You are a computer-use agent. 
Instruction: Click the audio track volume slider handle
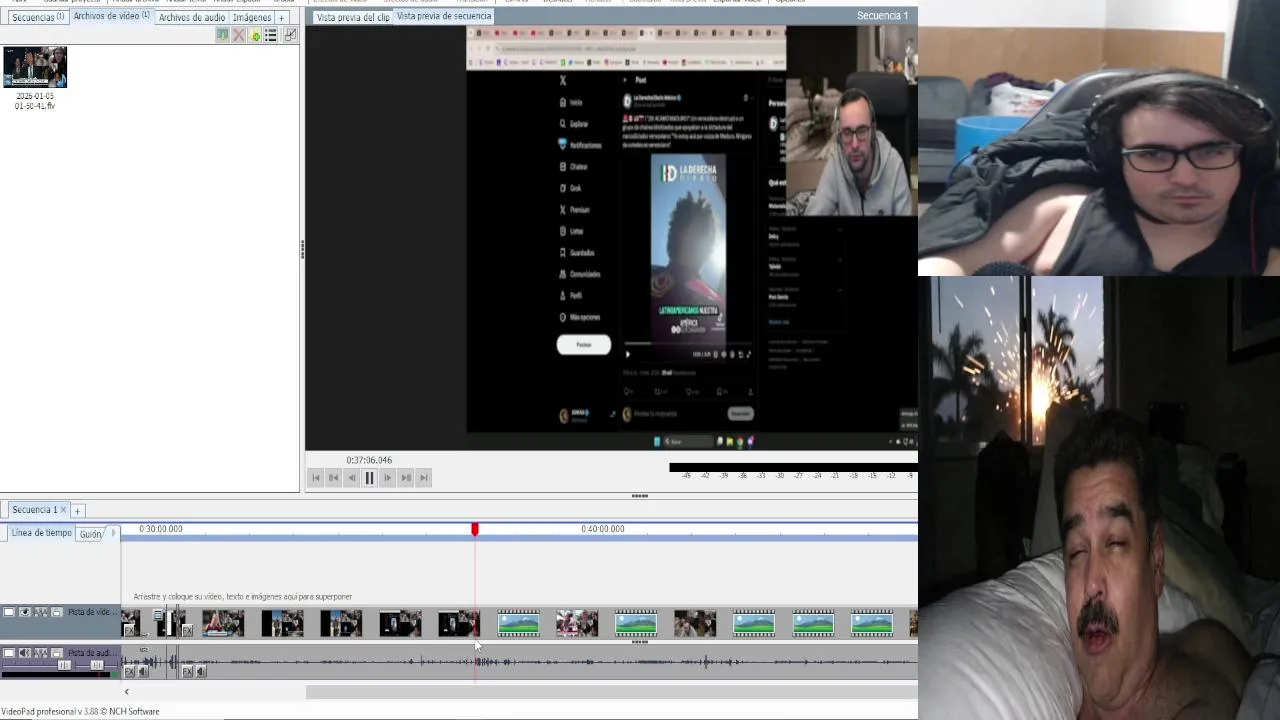tap(64, 665)
